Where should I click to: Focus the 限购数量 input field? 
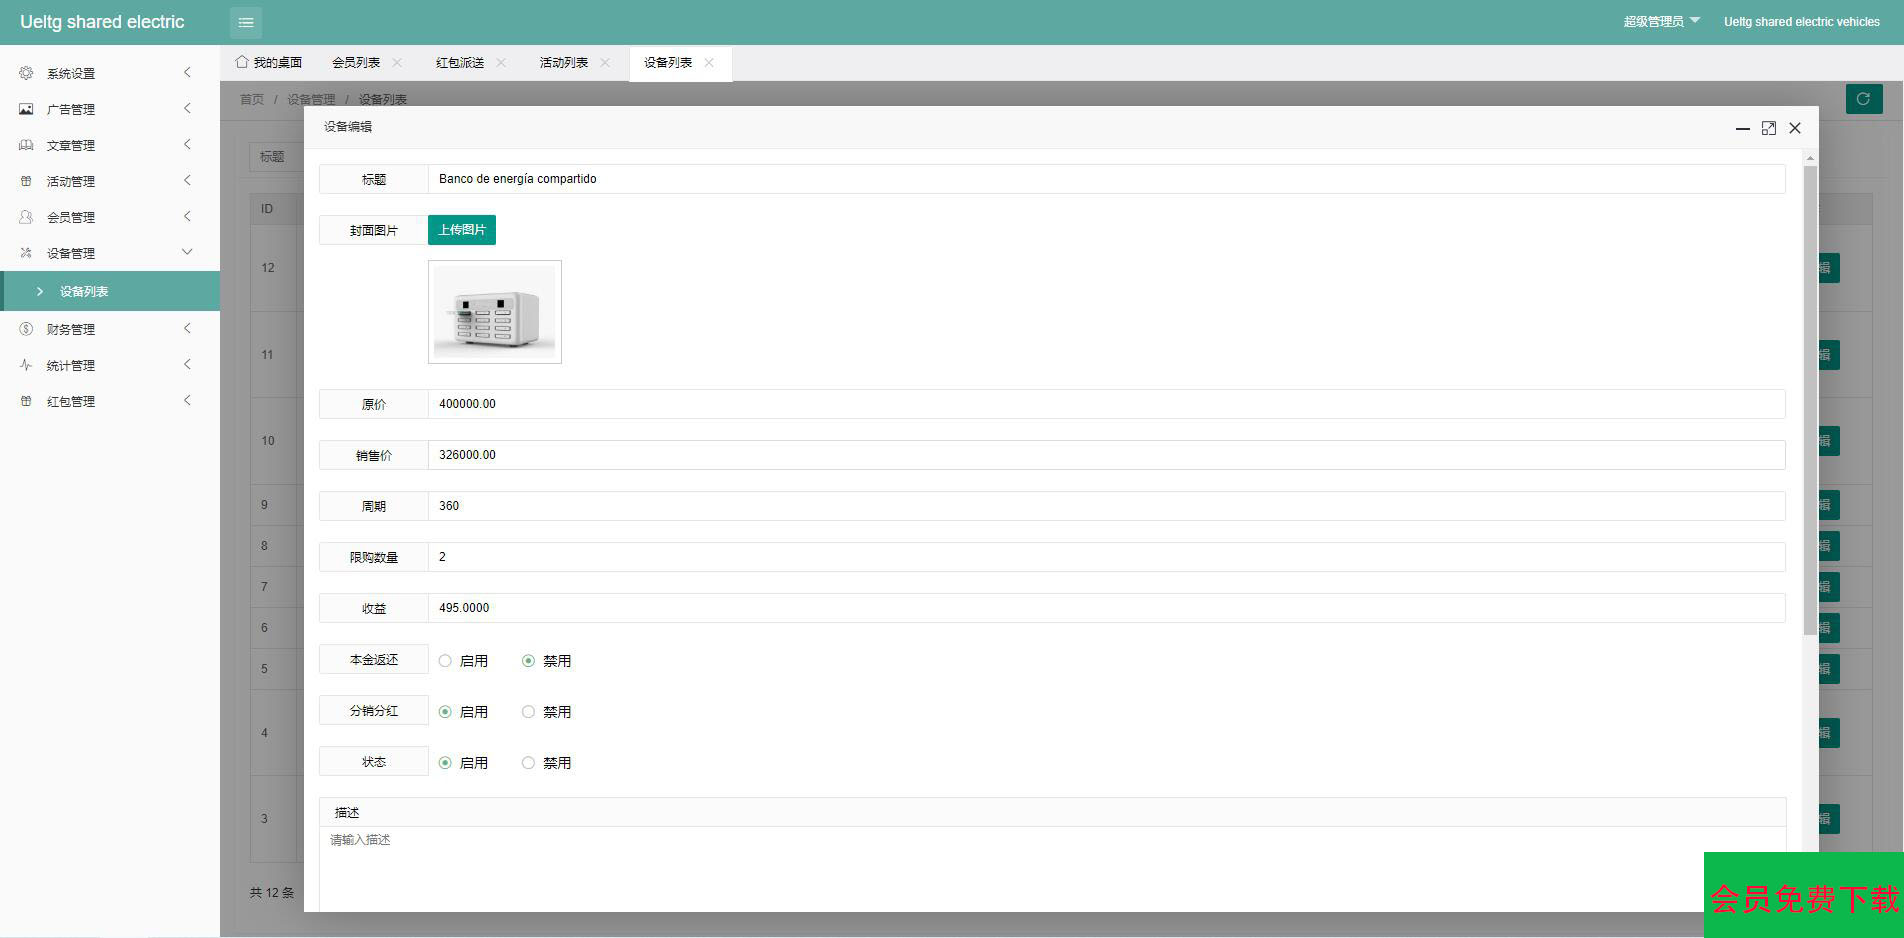(1106, 557)
